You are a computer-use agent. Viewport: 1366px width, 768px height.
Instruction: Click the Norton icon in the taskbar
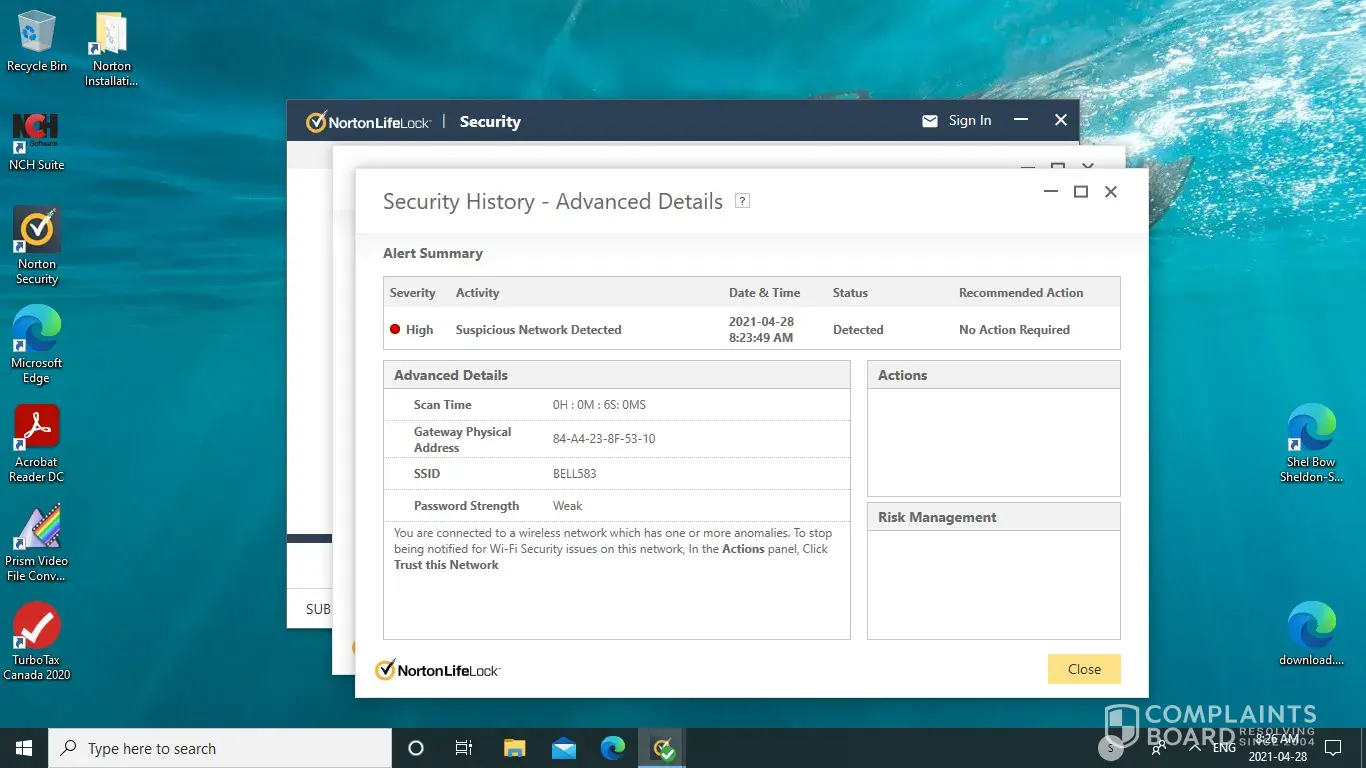tap(663, 748)
